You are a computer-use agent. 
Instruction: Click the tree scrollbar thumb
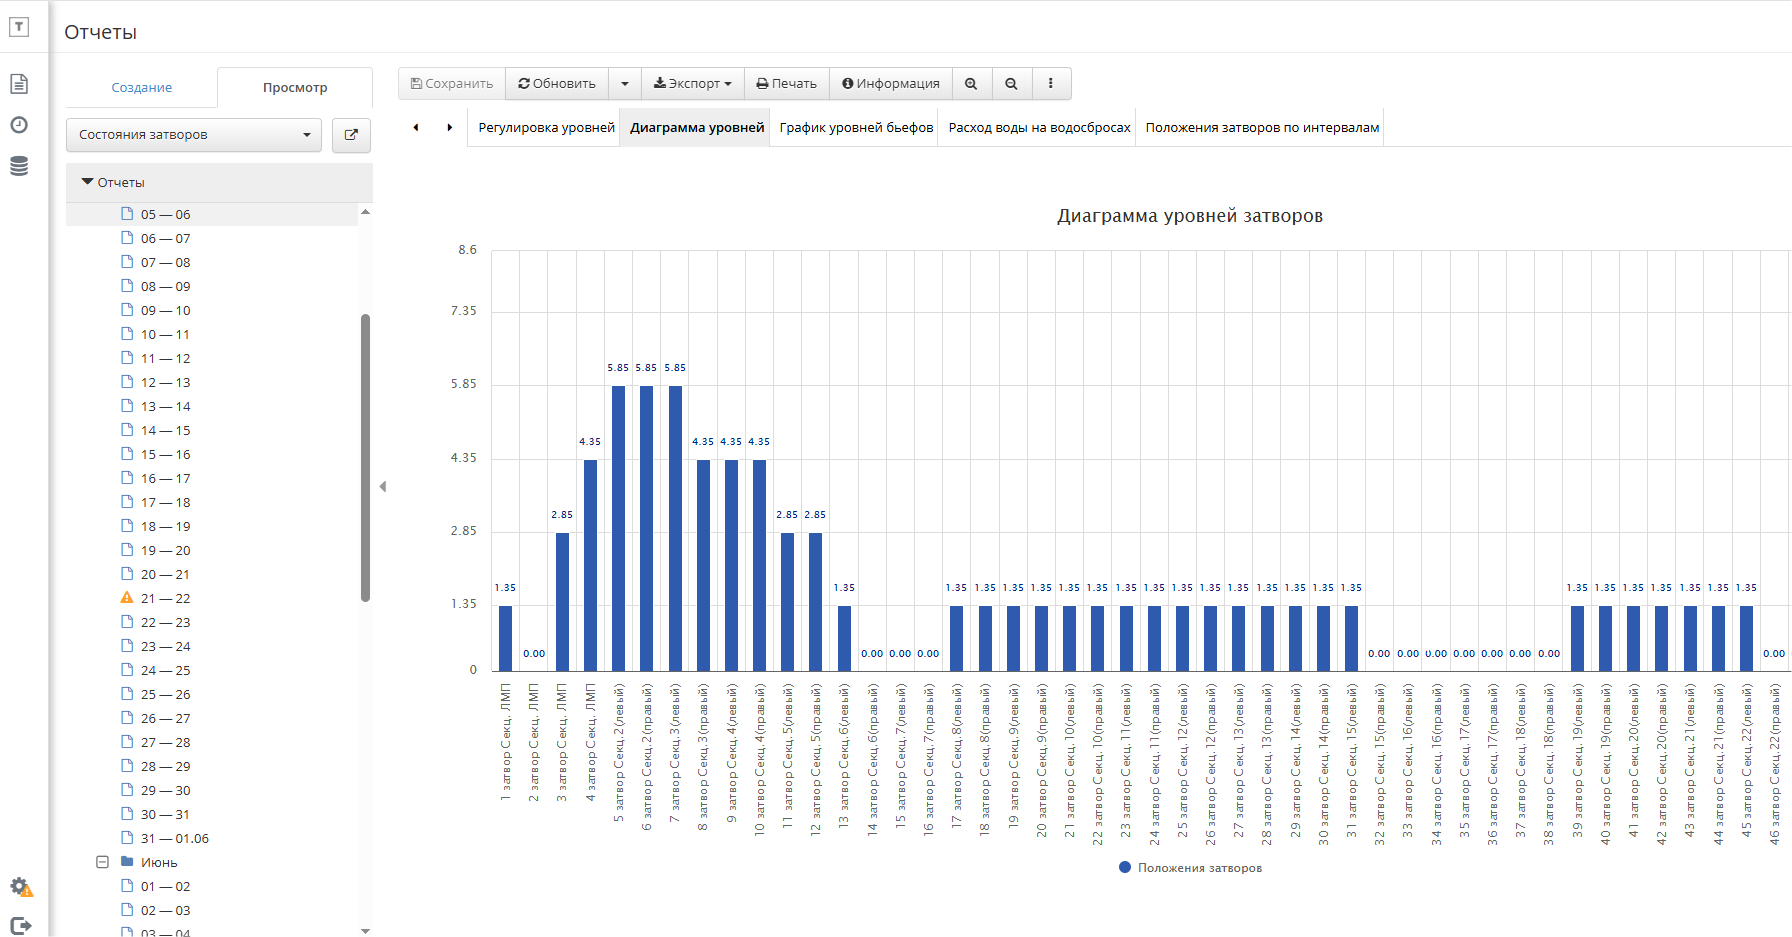coord(365,458)
